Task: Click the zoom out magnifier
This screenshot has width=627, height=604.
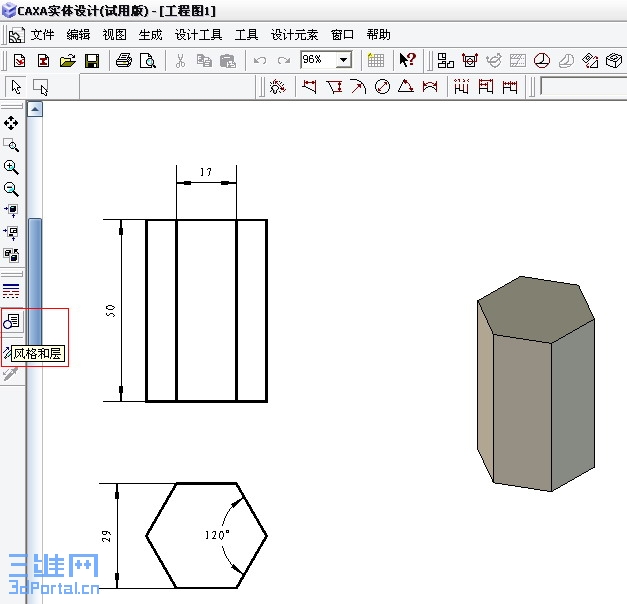Action: (x=11, y=189)
